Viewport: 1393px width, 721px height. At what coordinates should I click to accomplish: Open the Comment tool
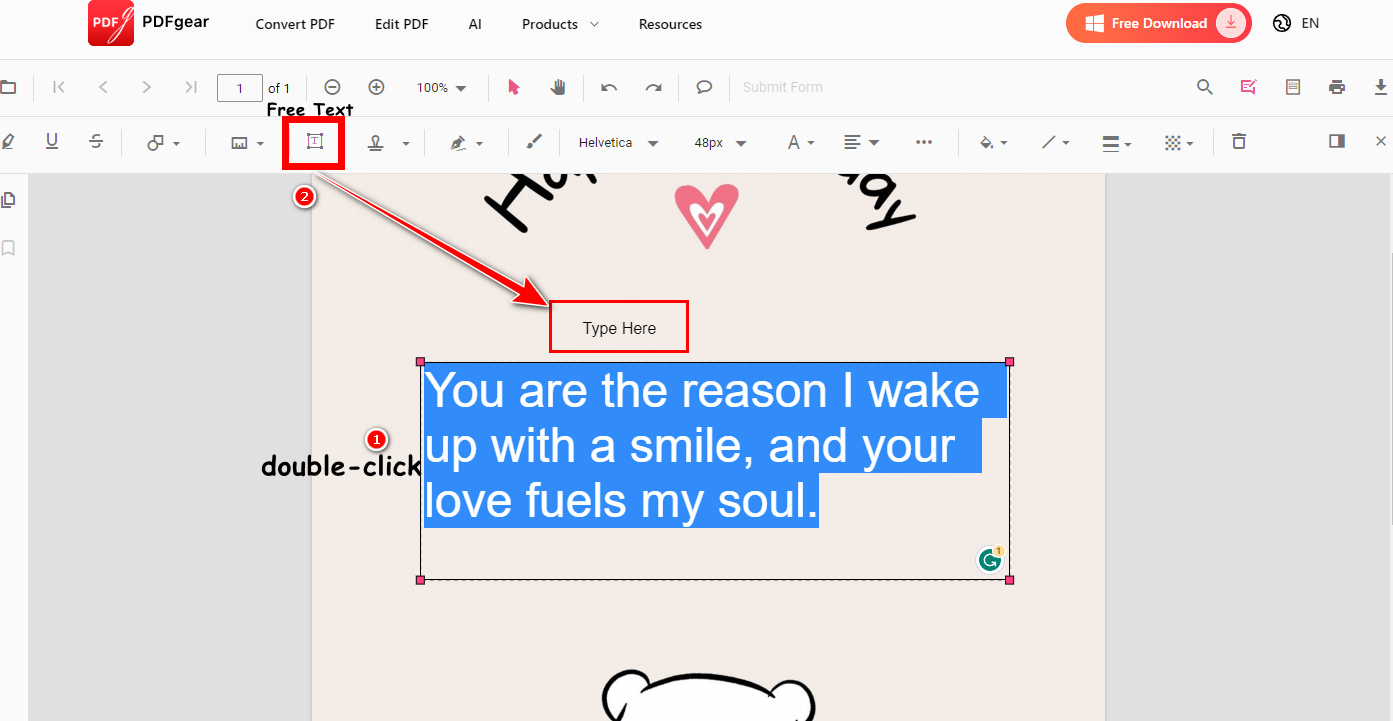point(704,87)
